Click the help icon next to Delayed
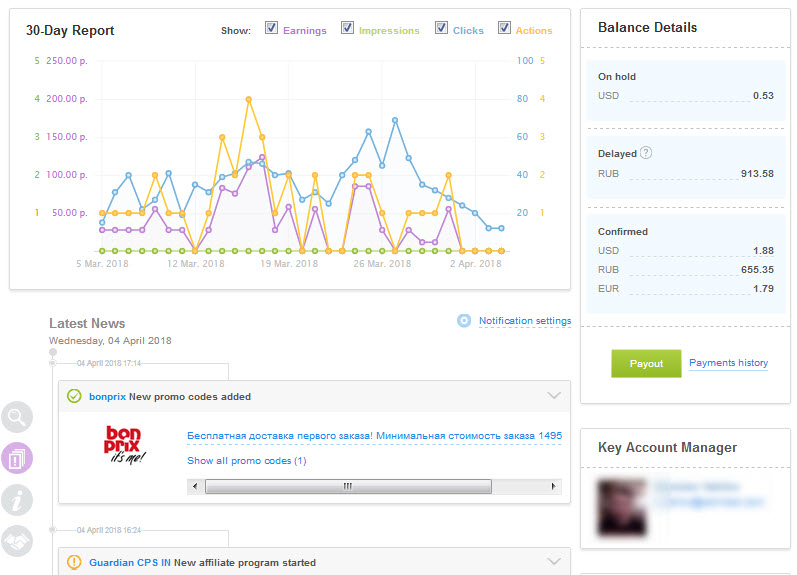Viewport: 797px width, 575px height. coord(646,153)
